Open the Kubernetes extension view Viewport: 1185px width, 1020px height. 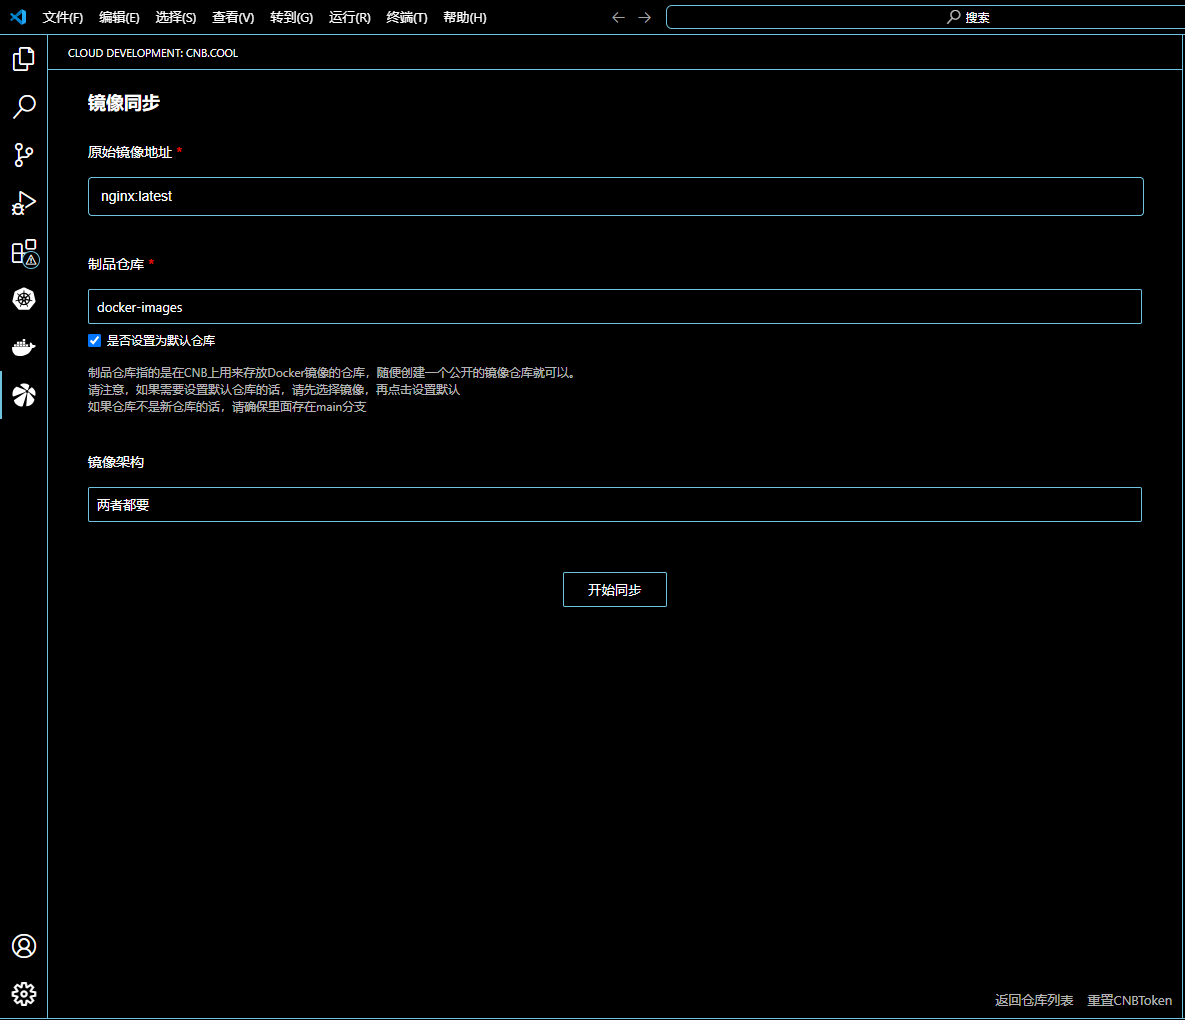click(x=23, y=299)
